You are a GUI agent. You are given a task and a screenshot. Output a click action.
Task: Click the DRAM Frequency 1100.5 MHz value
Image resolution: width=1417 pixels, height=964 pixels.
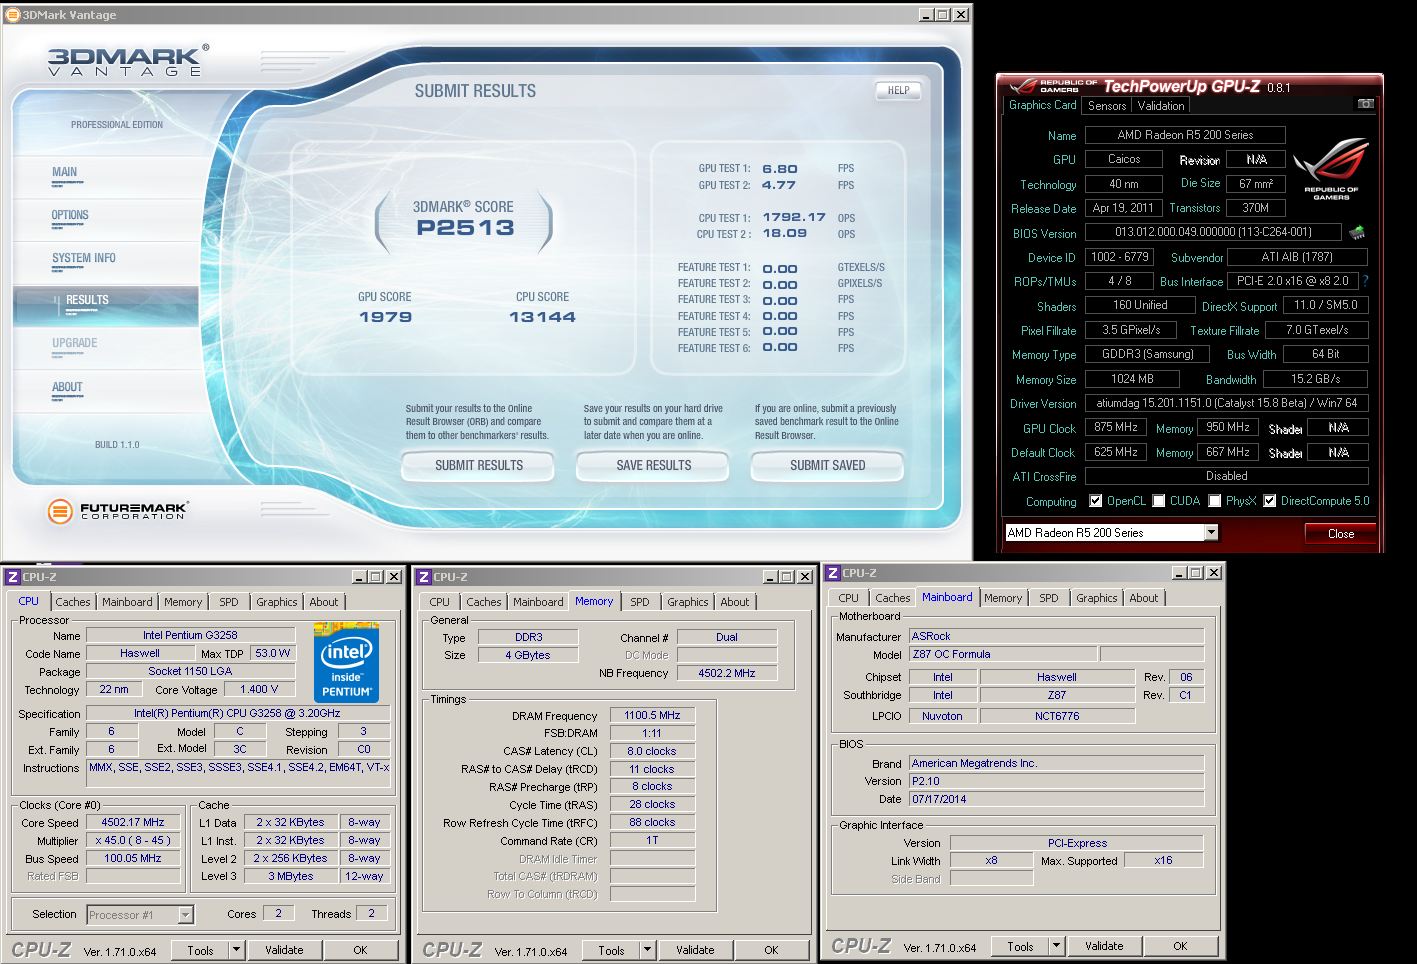coord(652,716)
